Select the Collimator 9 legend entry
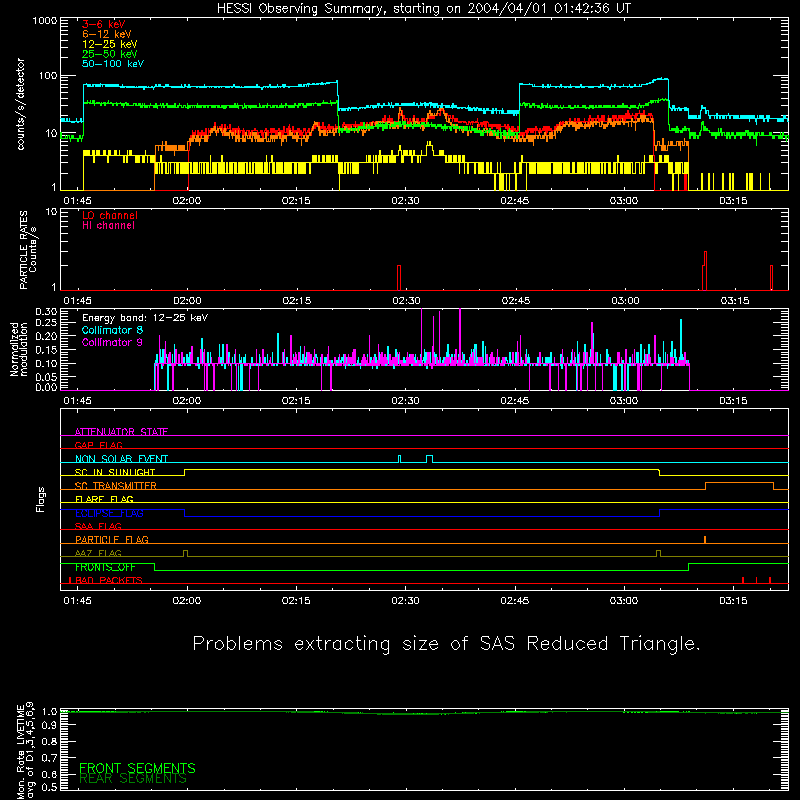The image size is (800, 800). tap(112, 342)
